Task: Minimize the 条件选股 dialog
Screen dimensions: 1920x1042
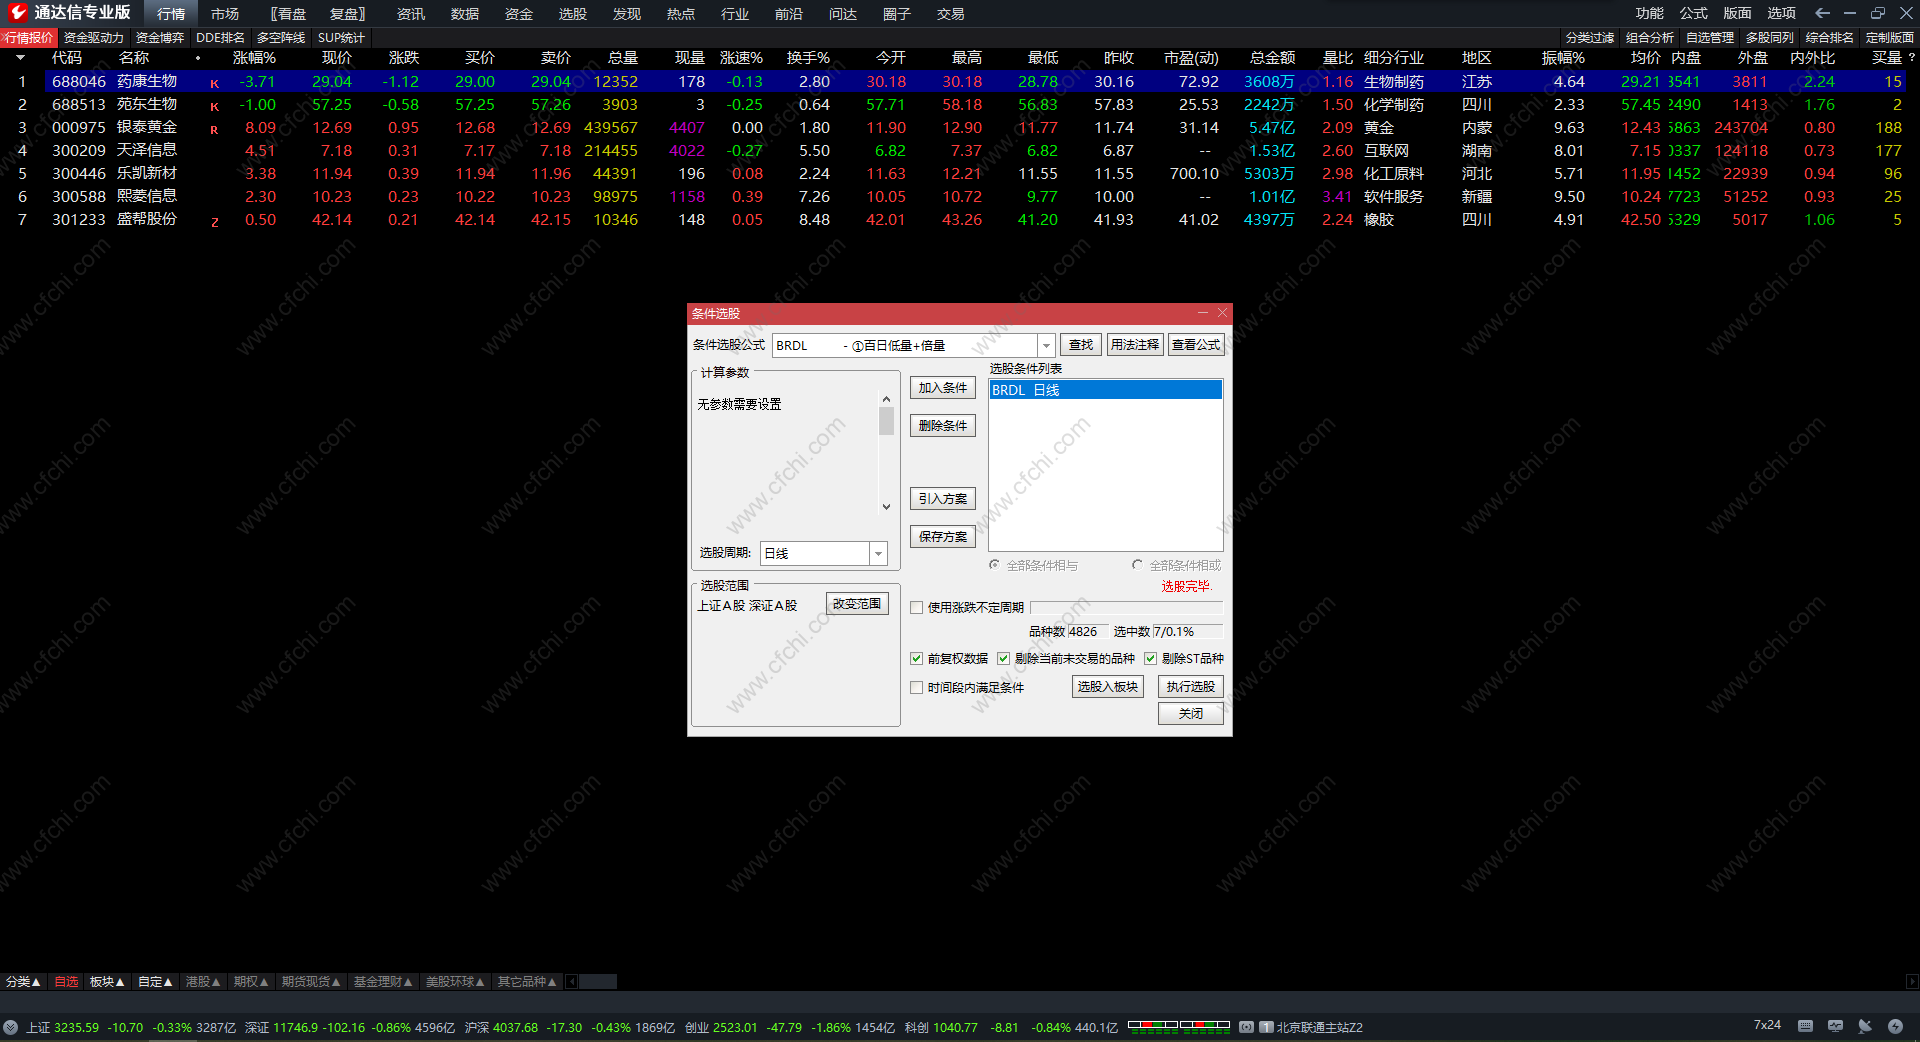Action: click(1202, 313)
